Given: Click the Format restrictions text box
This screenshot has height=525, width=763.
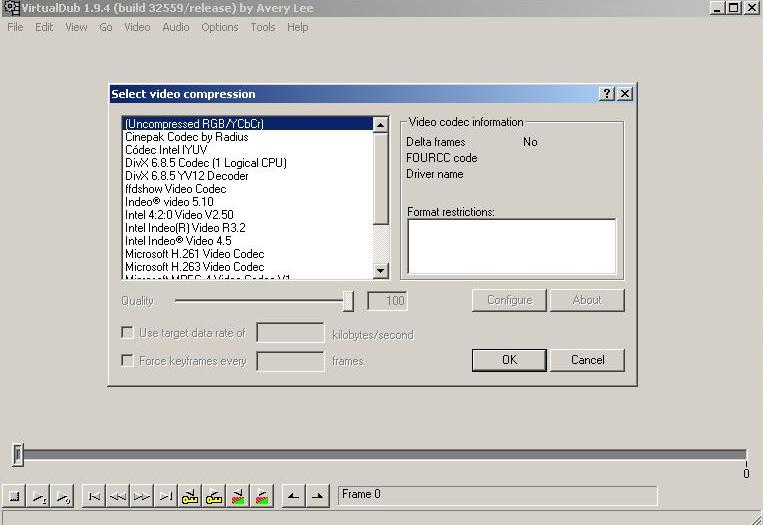Looking at the screenshot, I should pos(511,247).
